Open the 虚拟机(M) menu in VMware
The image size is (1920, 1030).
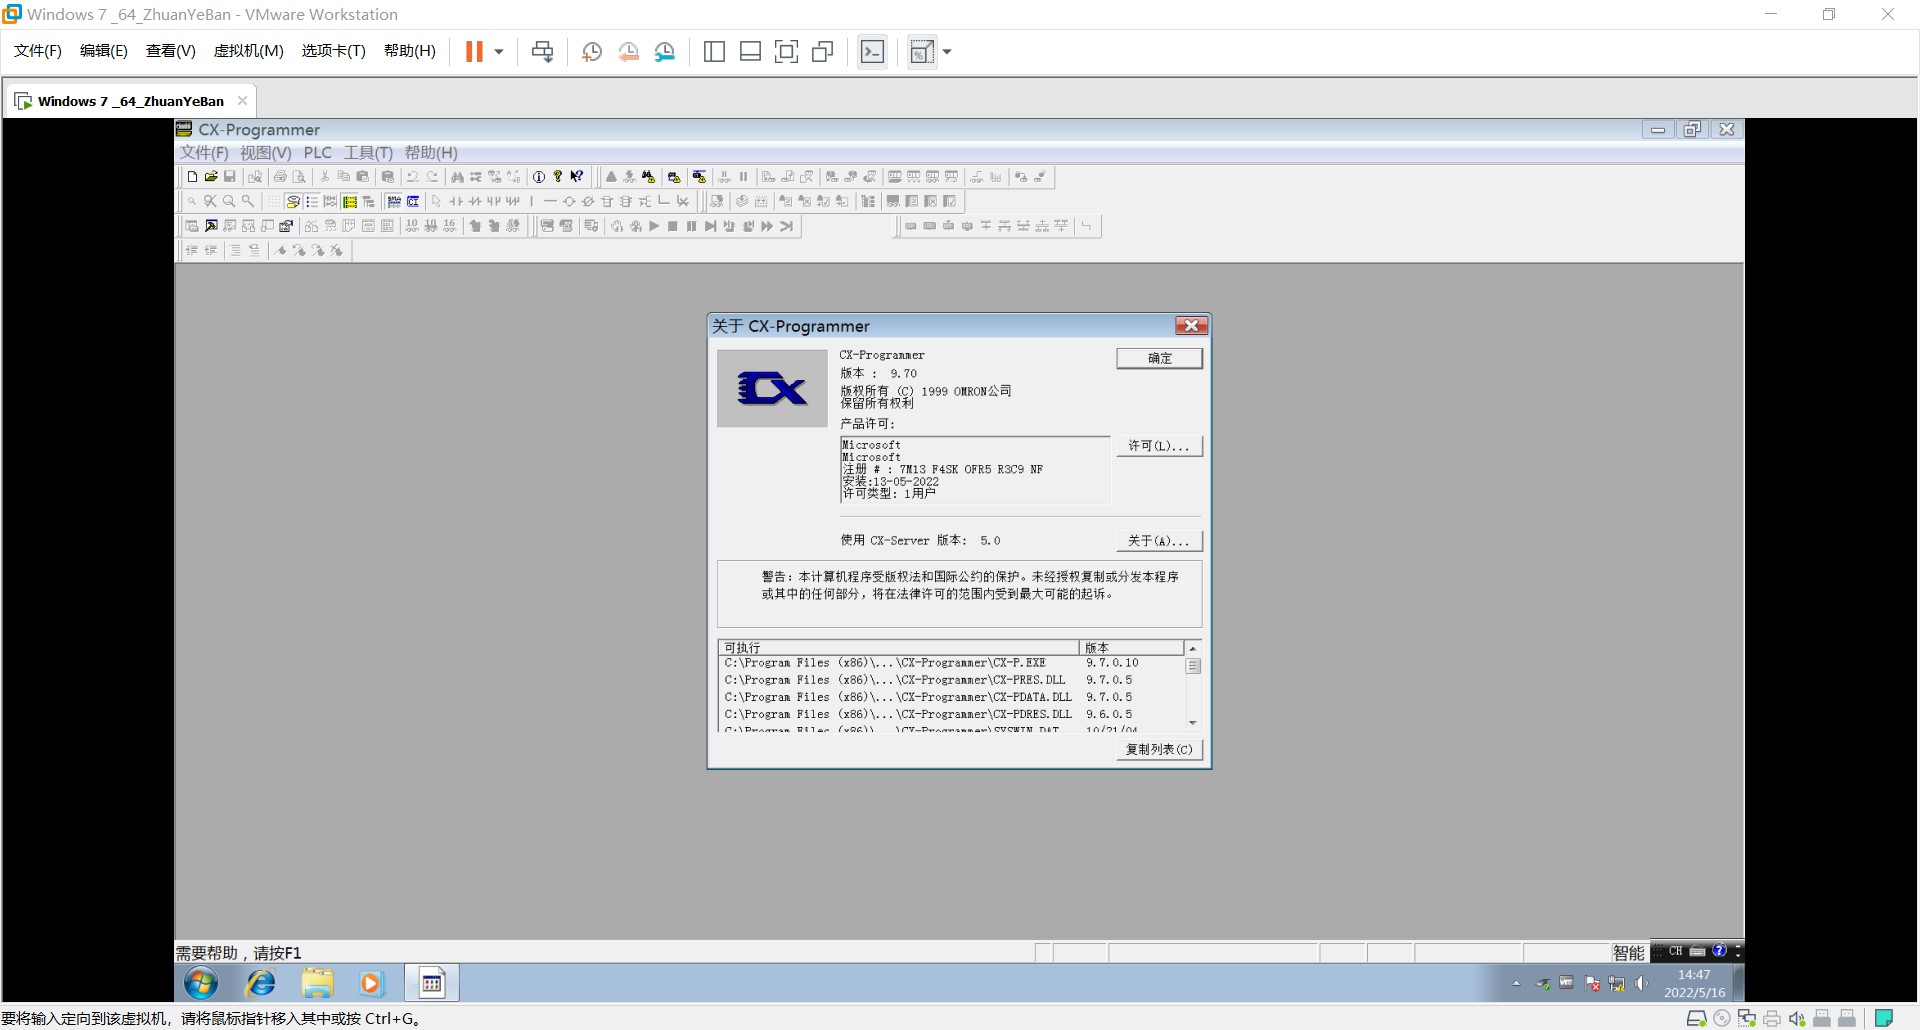248,51
